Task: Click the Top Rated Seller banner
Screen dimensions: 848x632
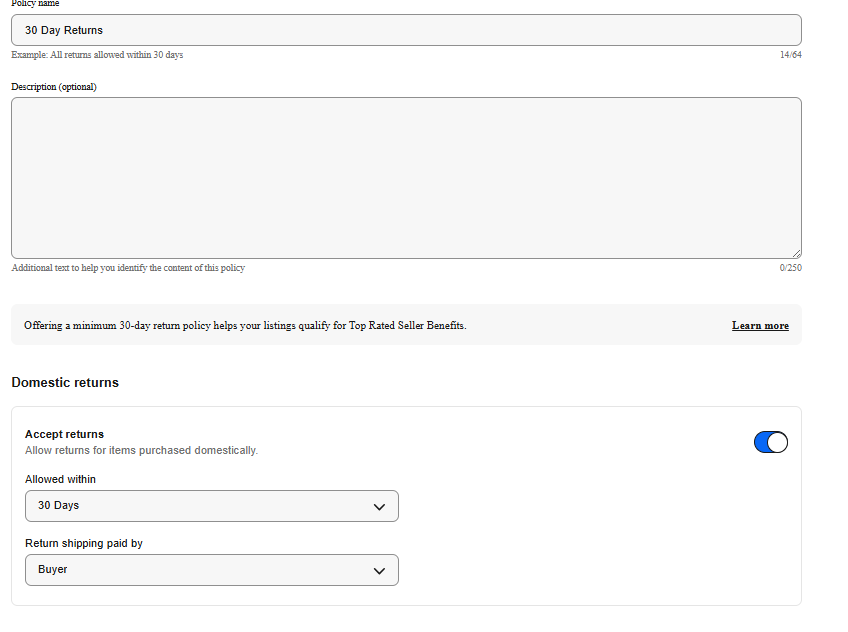Action: click(x=400, y=325)
